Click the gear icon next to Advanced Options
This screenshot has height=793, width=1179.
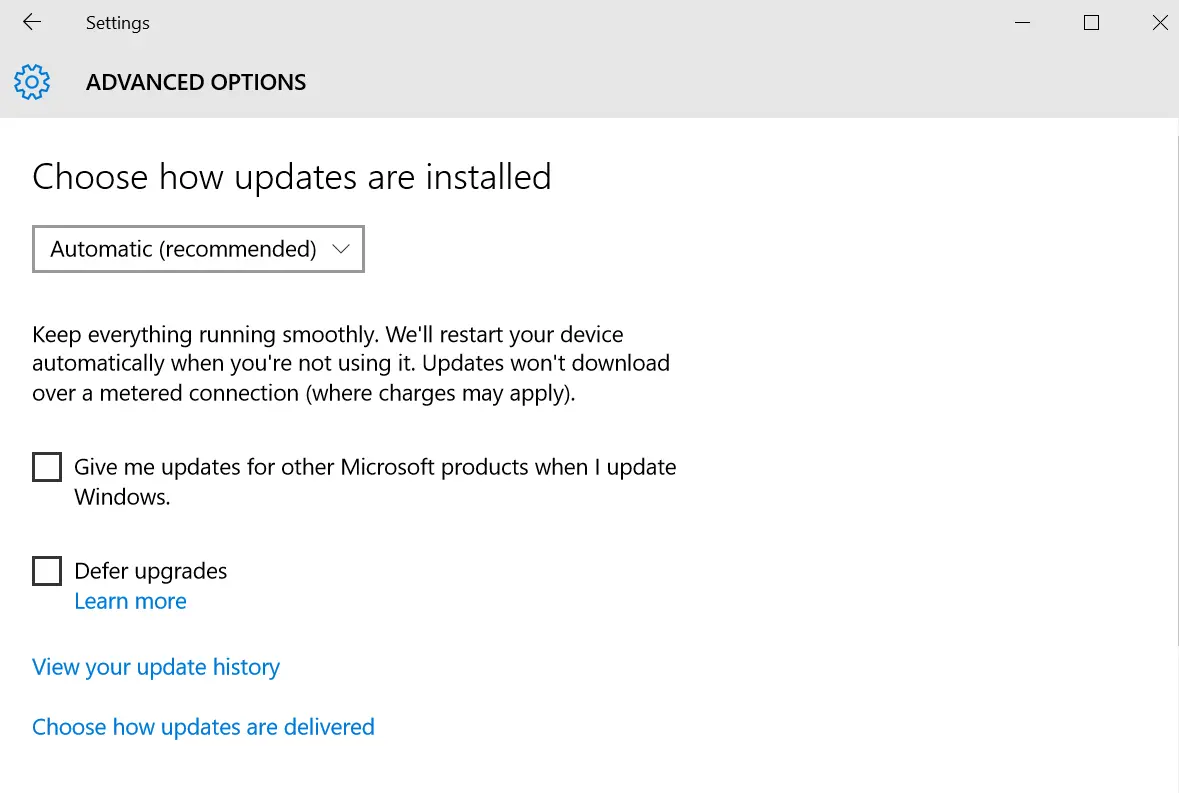point(33,82)
